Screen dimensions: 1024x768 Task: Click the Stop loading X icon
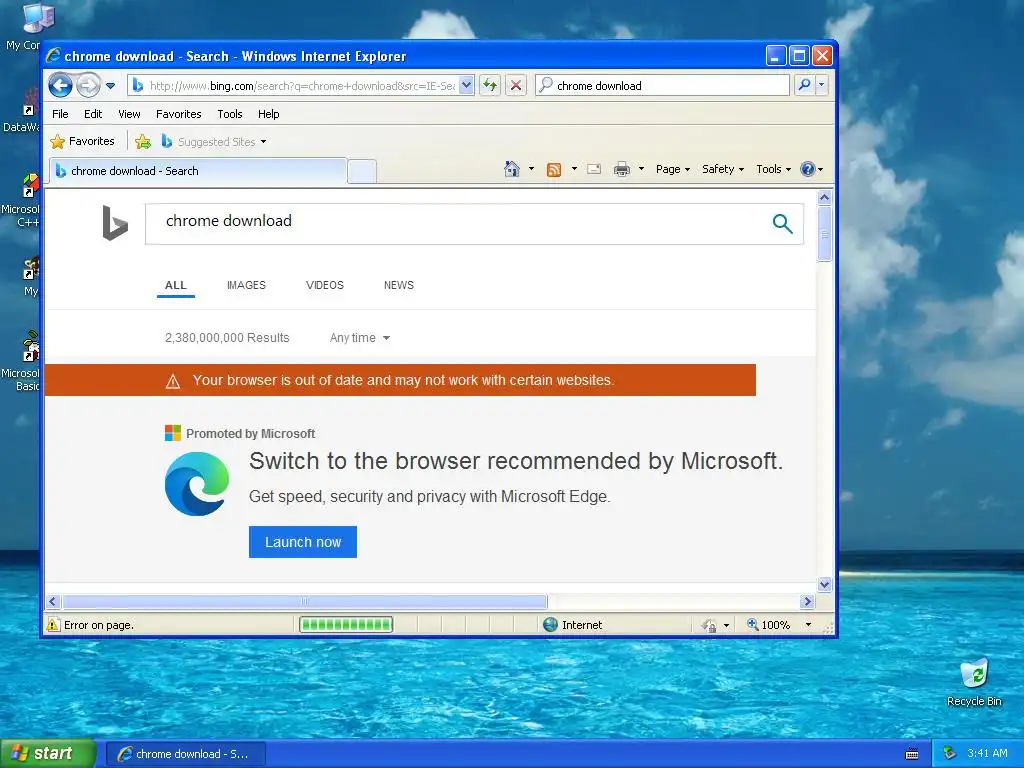(516, 86)
